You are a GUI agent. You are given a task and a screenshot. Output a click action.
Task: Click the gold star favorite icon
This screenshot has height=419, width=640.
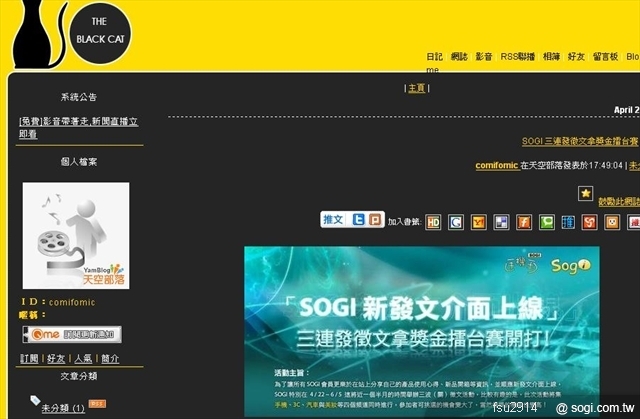click(585, 193)
